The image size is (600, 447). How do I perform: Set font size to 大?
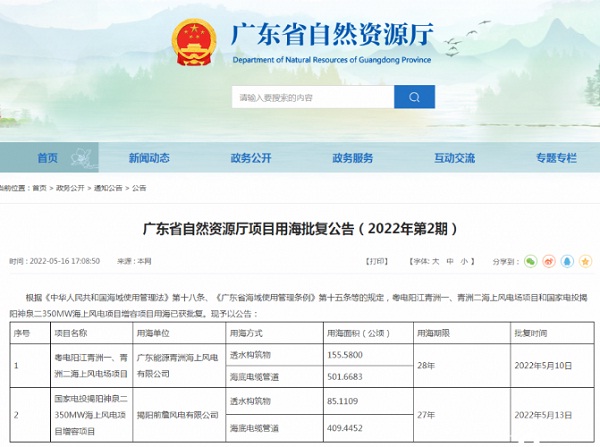[x=436, y=261]
